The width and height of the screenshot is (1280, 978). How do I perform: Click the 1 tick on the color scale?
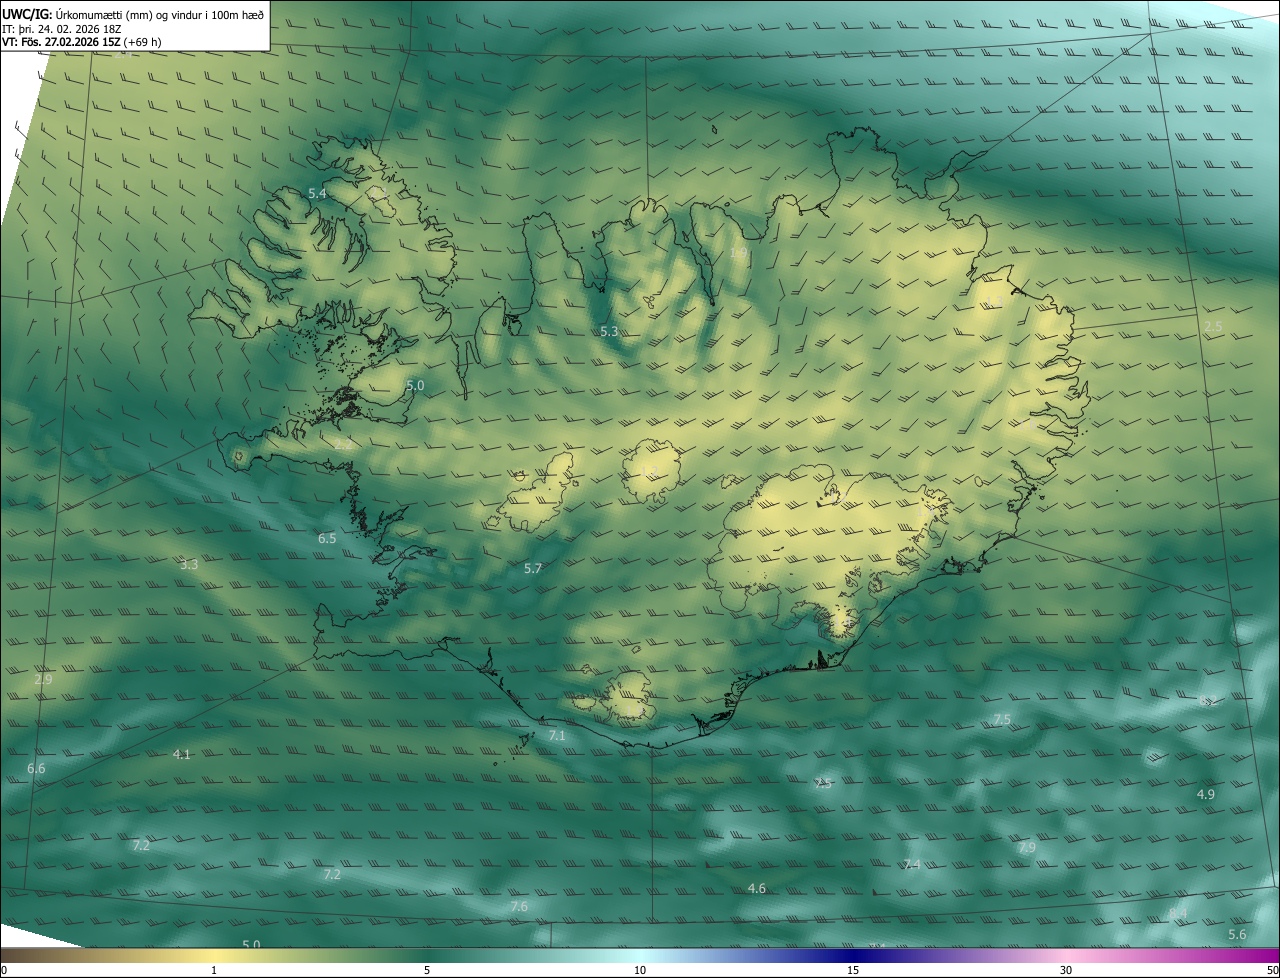pyautogui.click(x=214, y=970)
